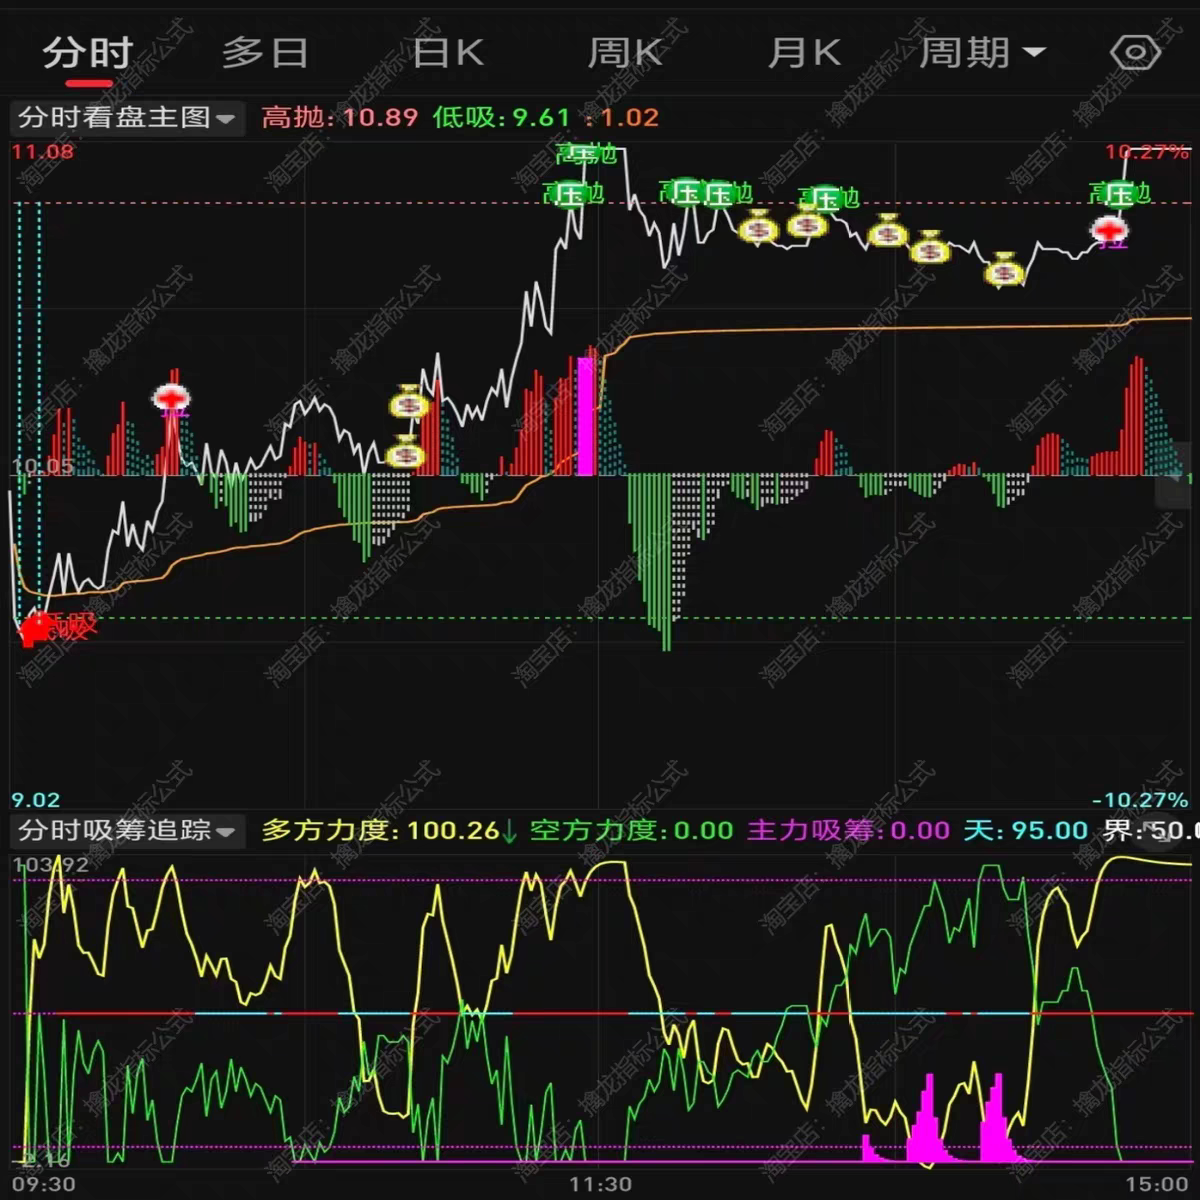Click the red cross signal near 10.05
1200x1200 pixels.
click(171, 399)
